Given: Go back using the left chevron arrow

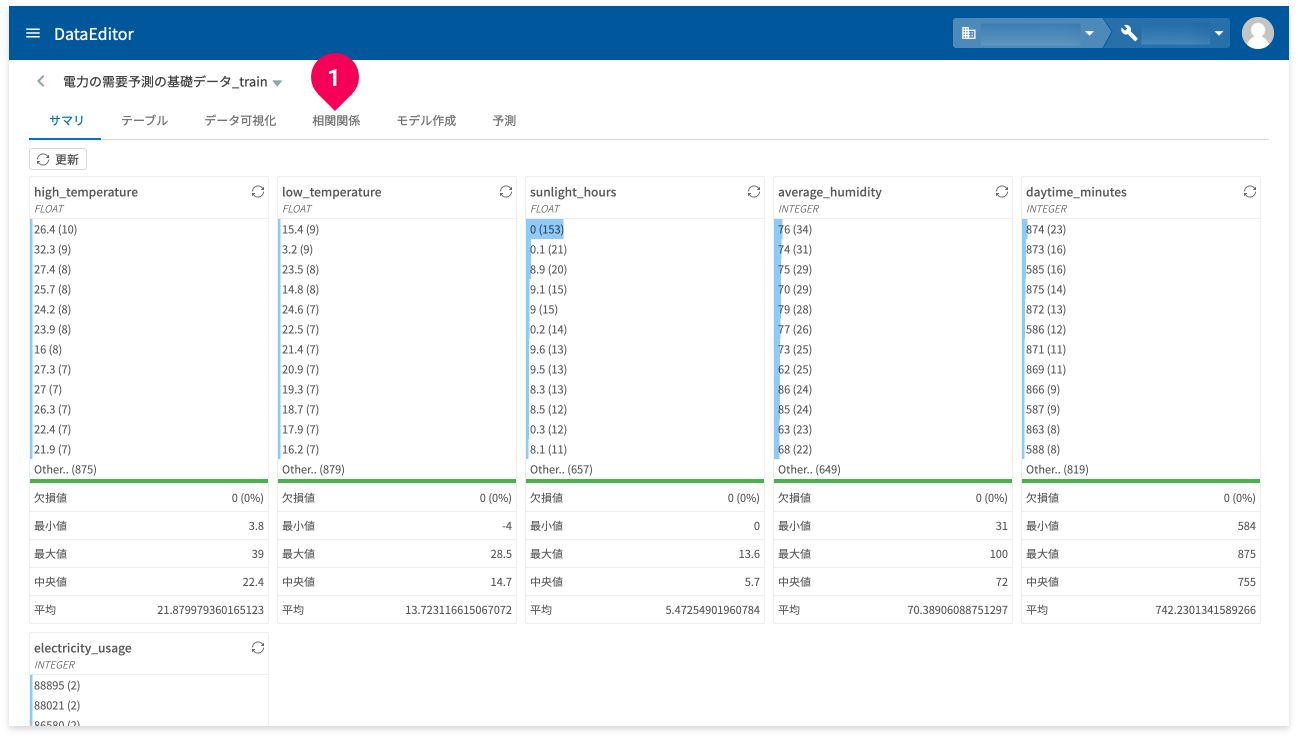Looking at the screenshot, I should click(x=41, y=82).
